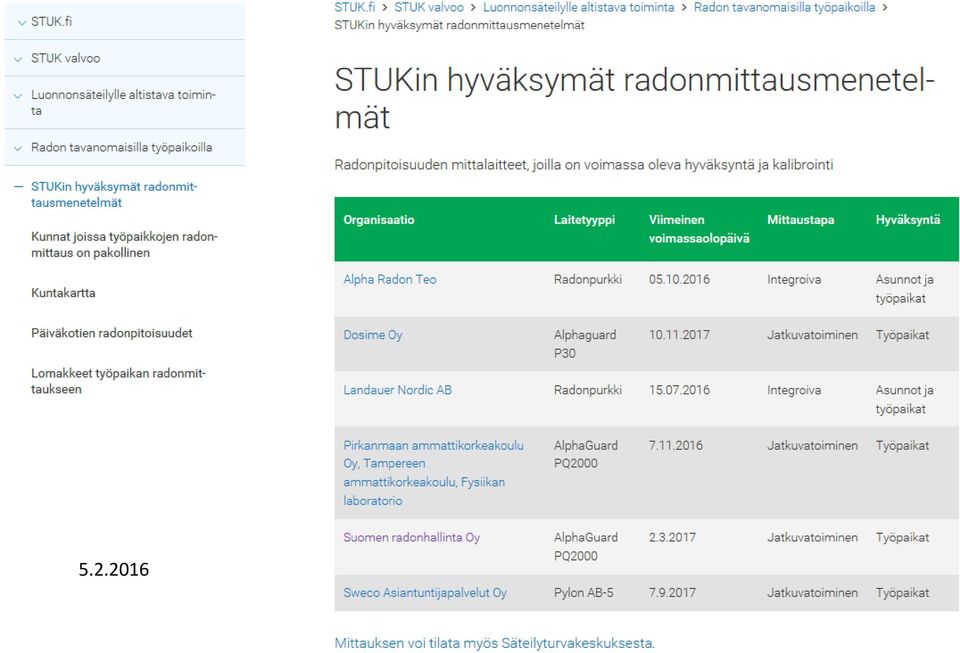Select the date 10.11.2017 in the table

[x=680, y=335]
